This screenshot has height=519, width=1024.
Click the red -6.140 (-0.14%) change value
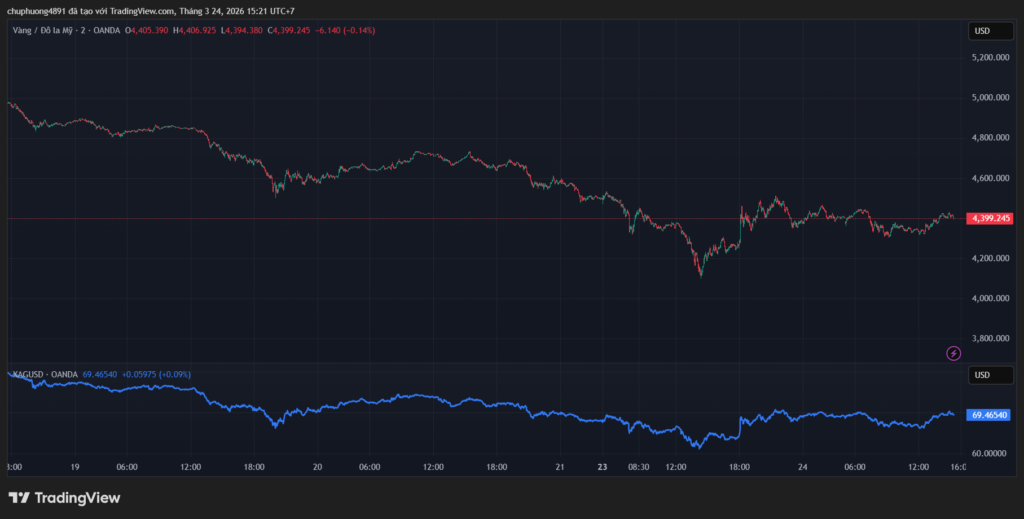(343, 30)
